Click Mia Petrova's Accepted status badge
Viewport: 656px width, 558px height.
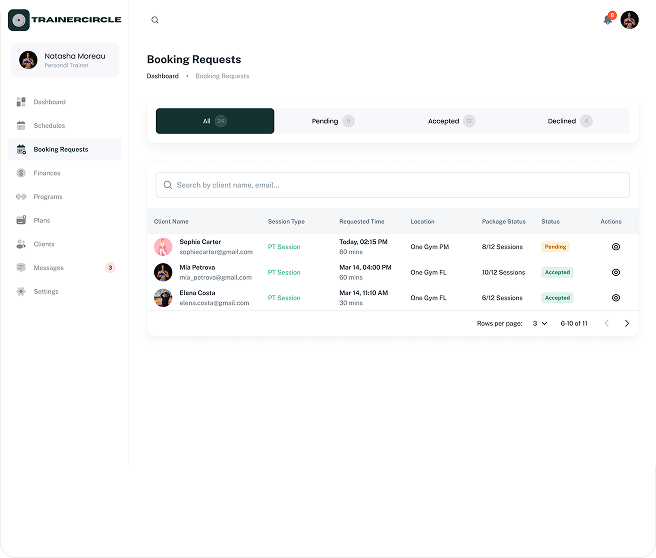point(557,272)
